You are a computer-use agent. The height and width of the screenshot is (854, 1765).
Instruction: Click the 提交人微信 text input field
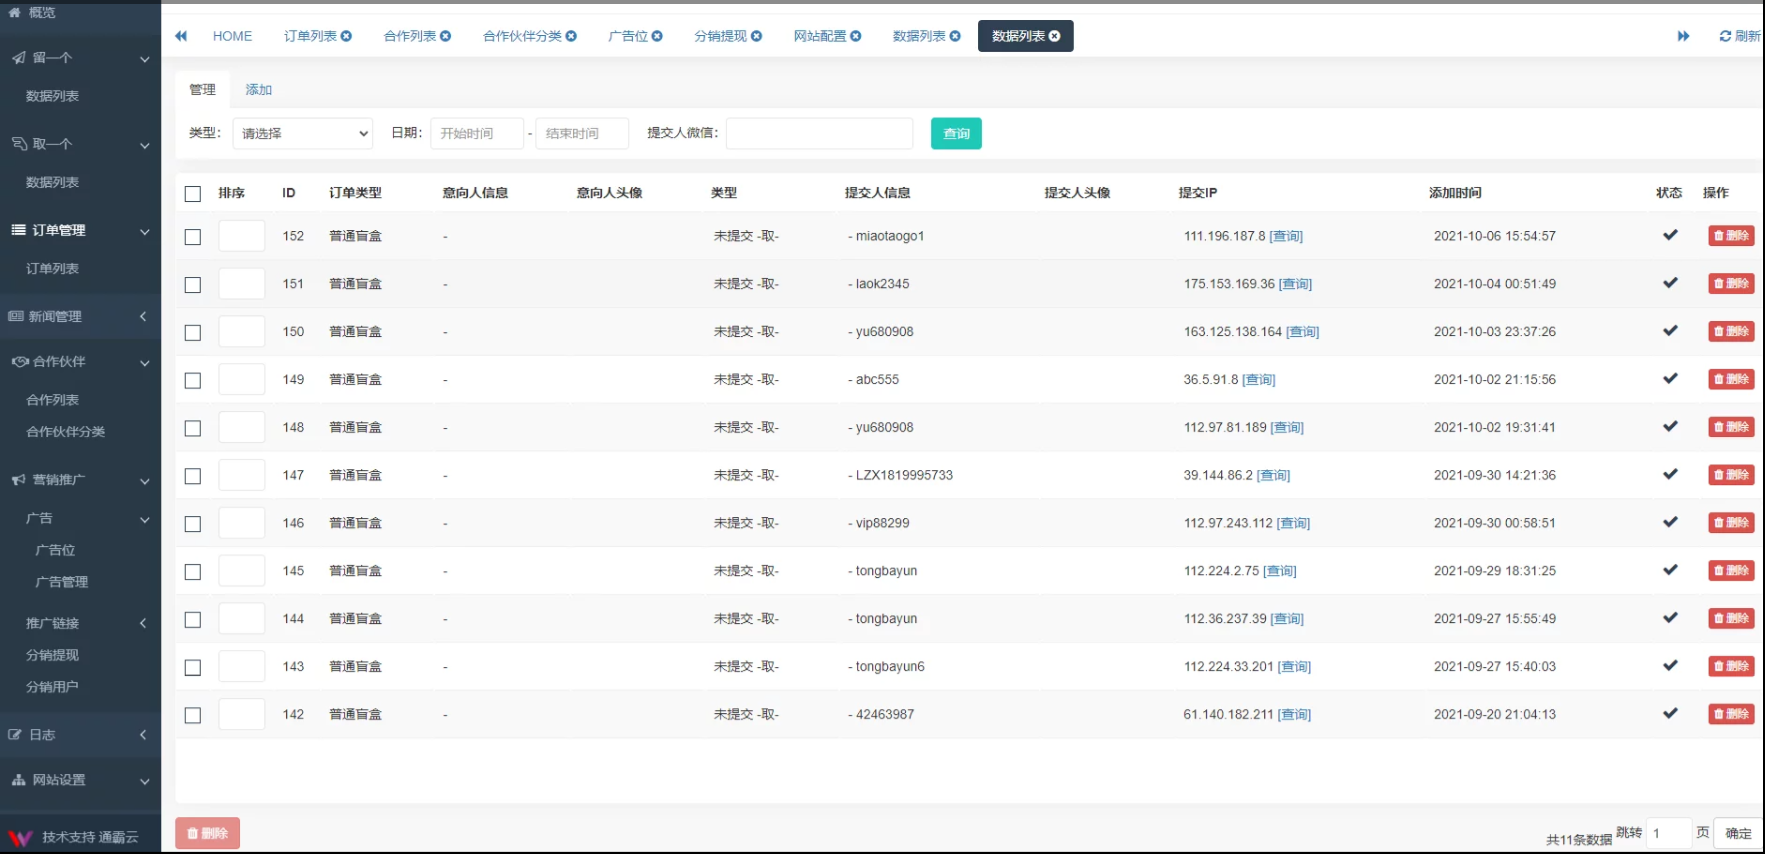pyautogui.click(x=818, y=133)
